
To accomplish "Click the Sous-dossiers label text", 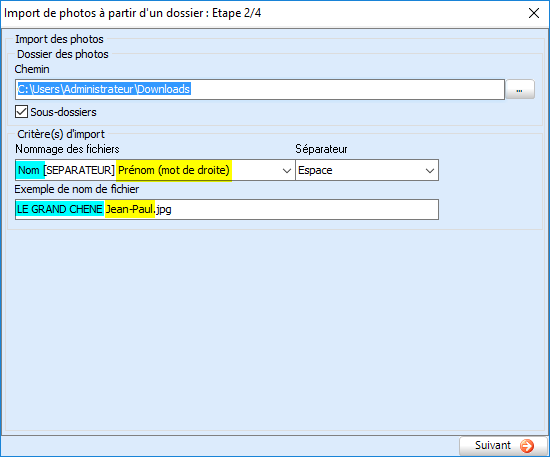I will click(x=63, y=112).
